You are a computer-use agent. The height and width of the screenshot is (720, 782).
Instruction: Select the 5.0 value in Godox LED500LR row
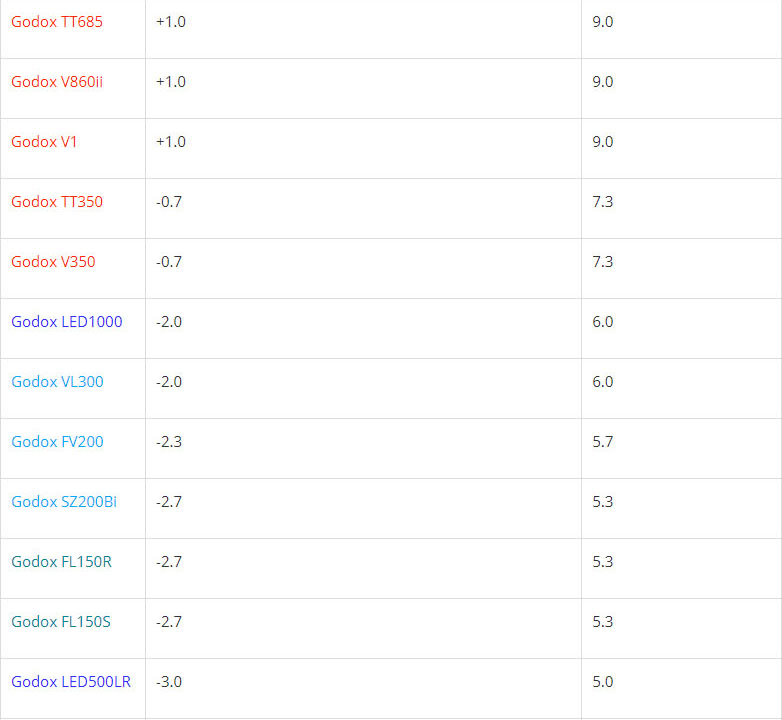click(602, 682)
